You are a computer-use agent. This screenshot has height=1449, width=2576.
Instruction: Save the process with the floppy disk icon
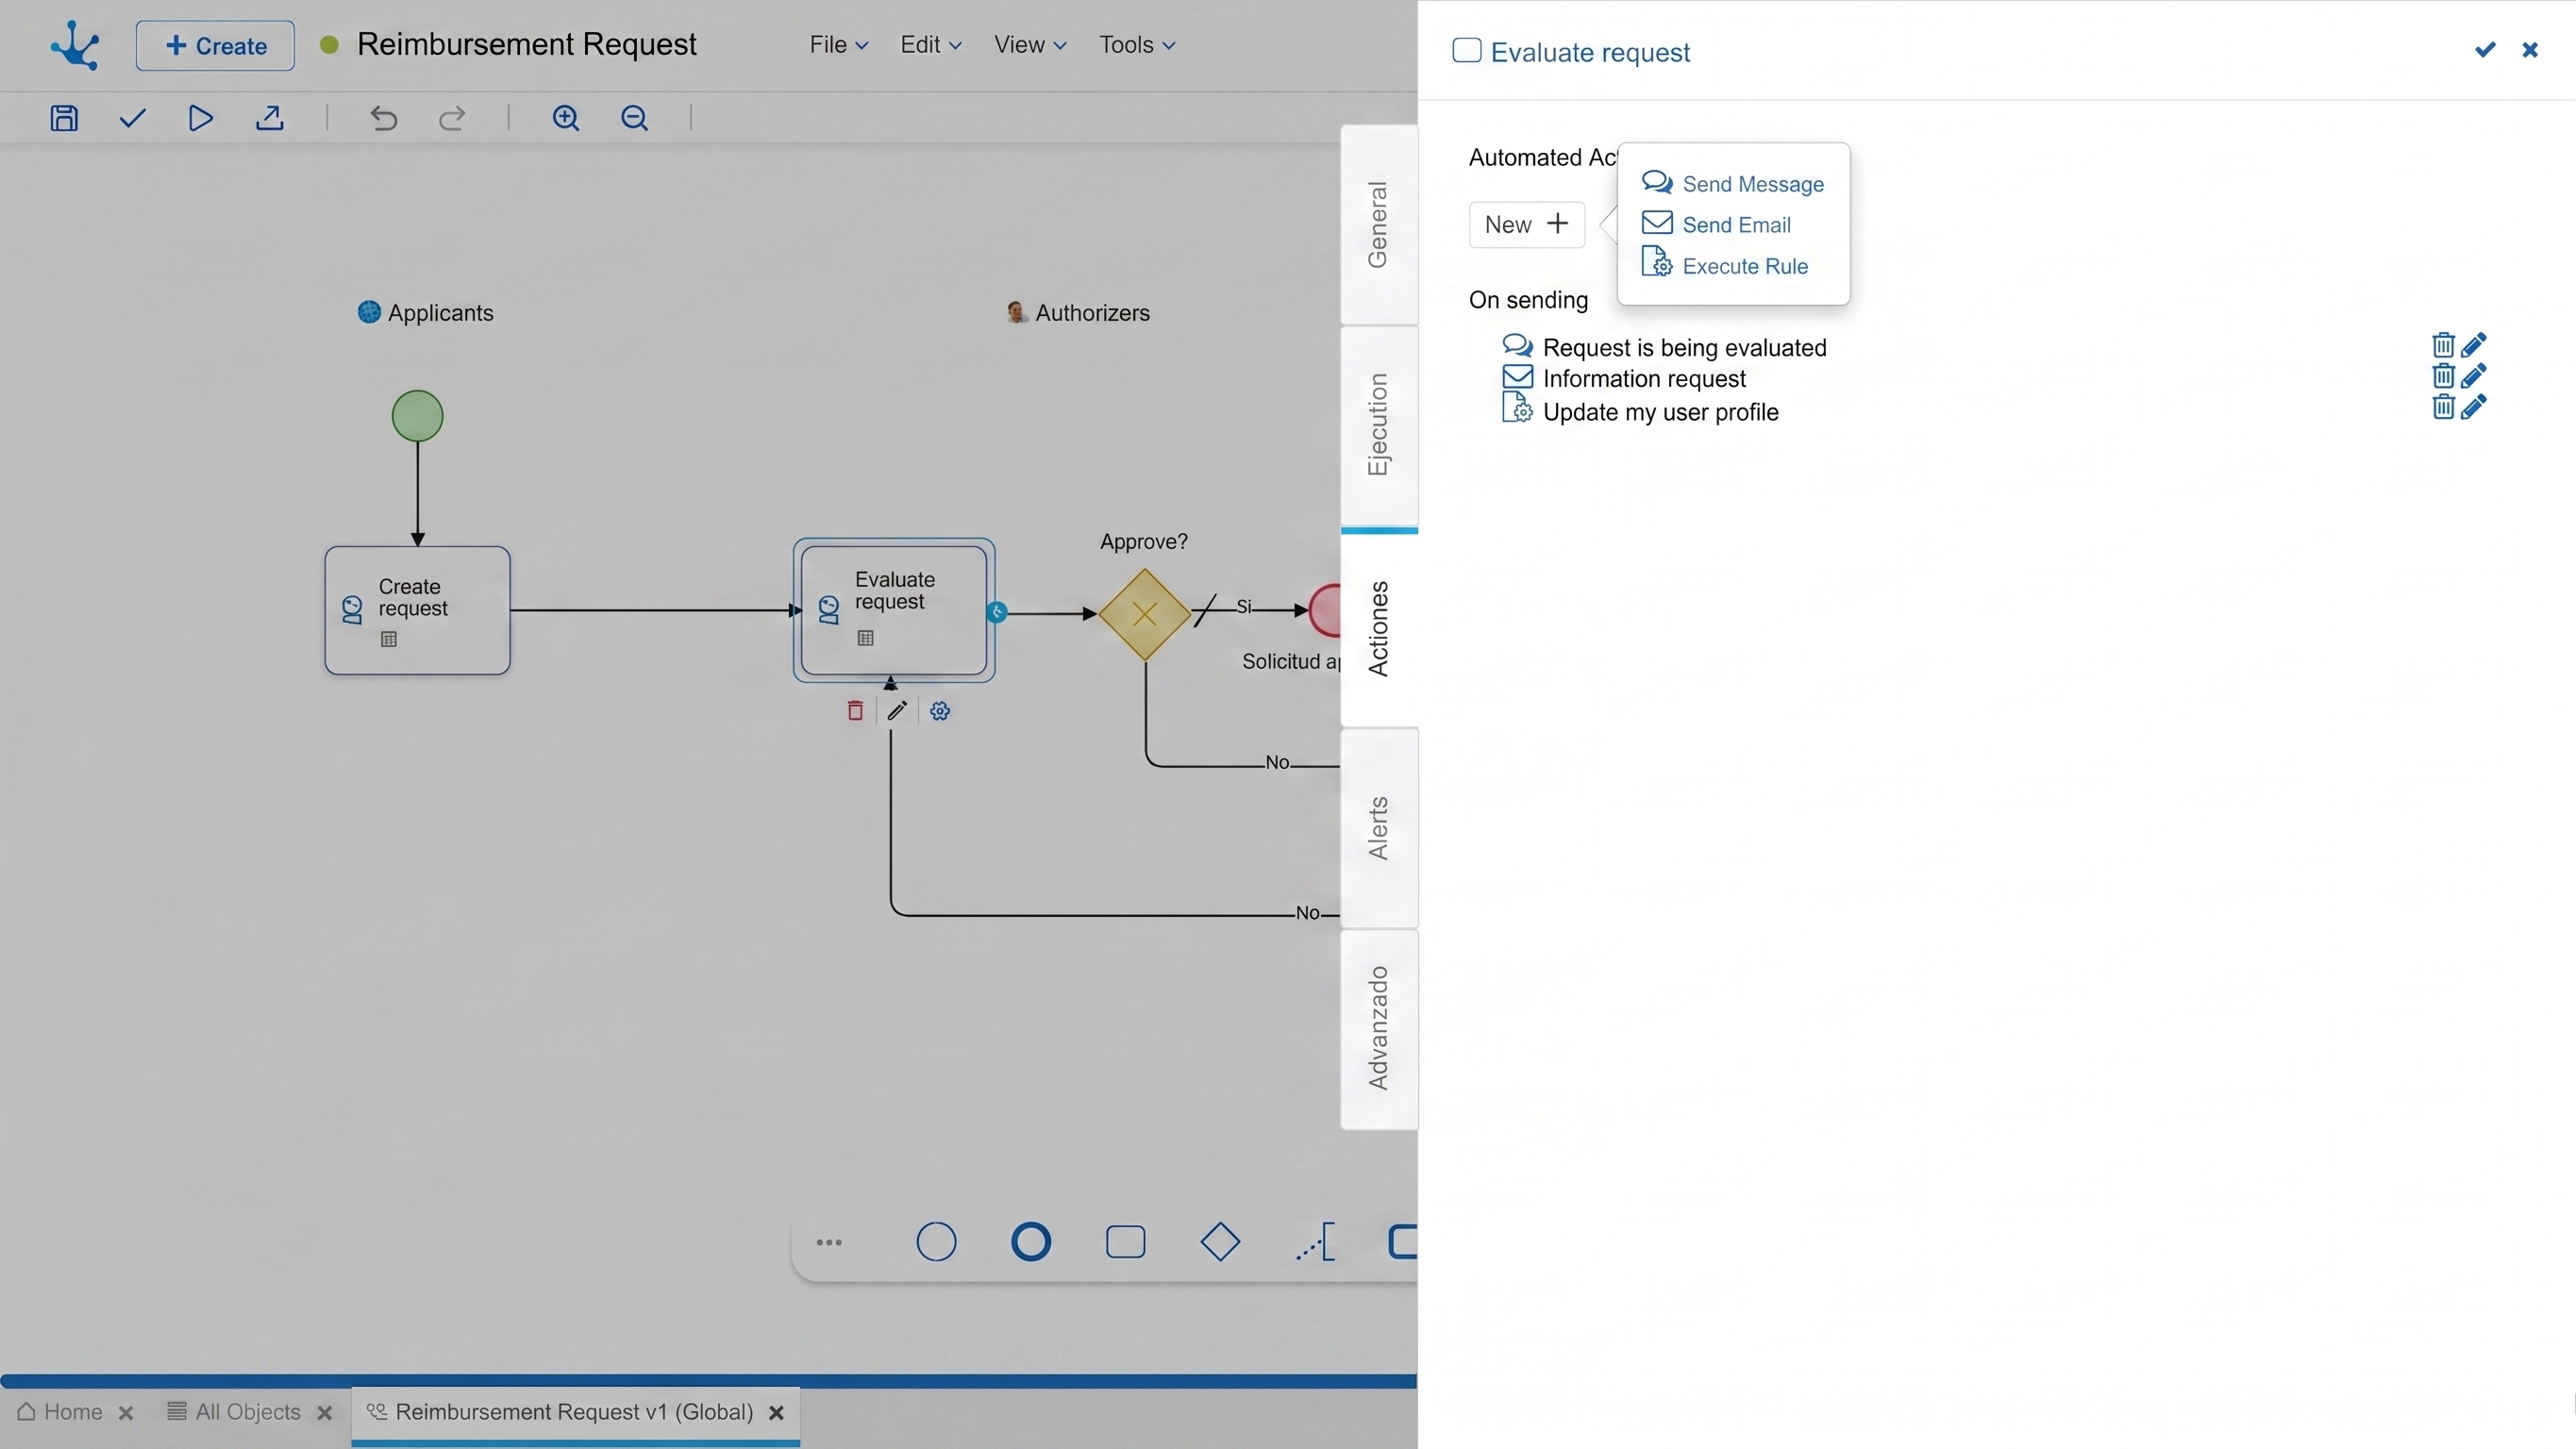(64, 118)
